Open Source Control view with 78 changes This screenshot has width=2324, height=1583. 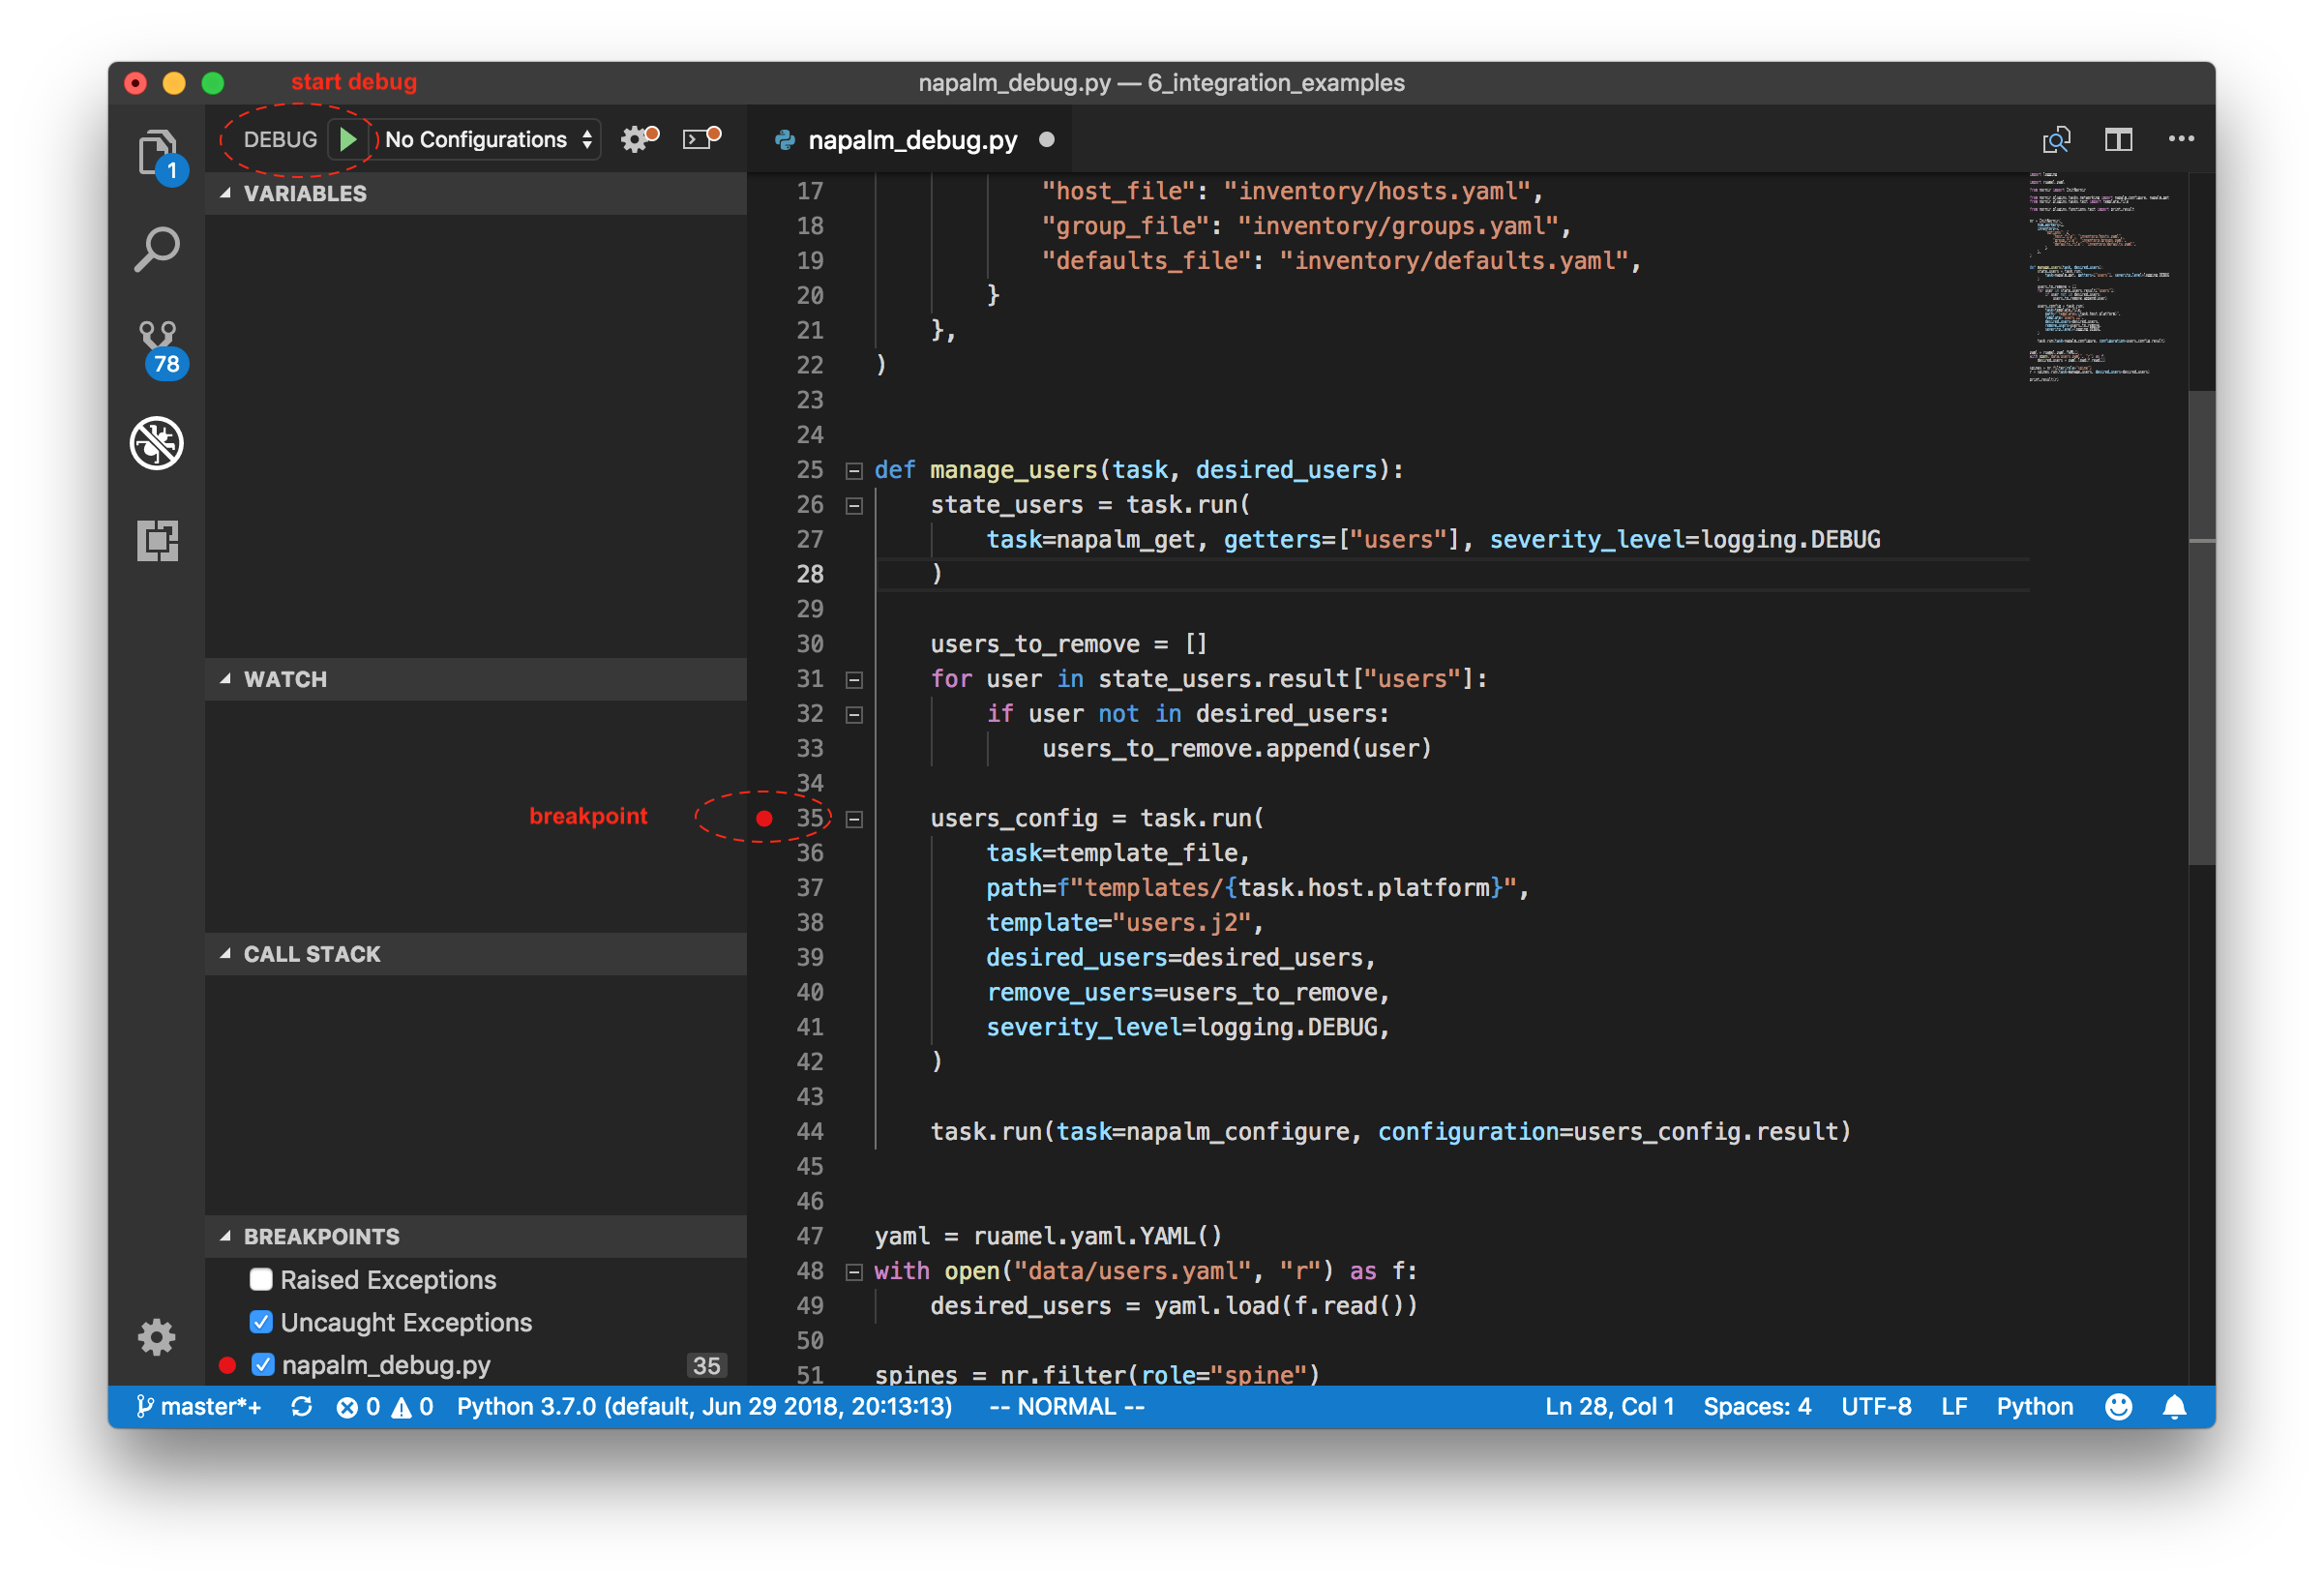pos(159,348)
